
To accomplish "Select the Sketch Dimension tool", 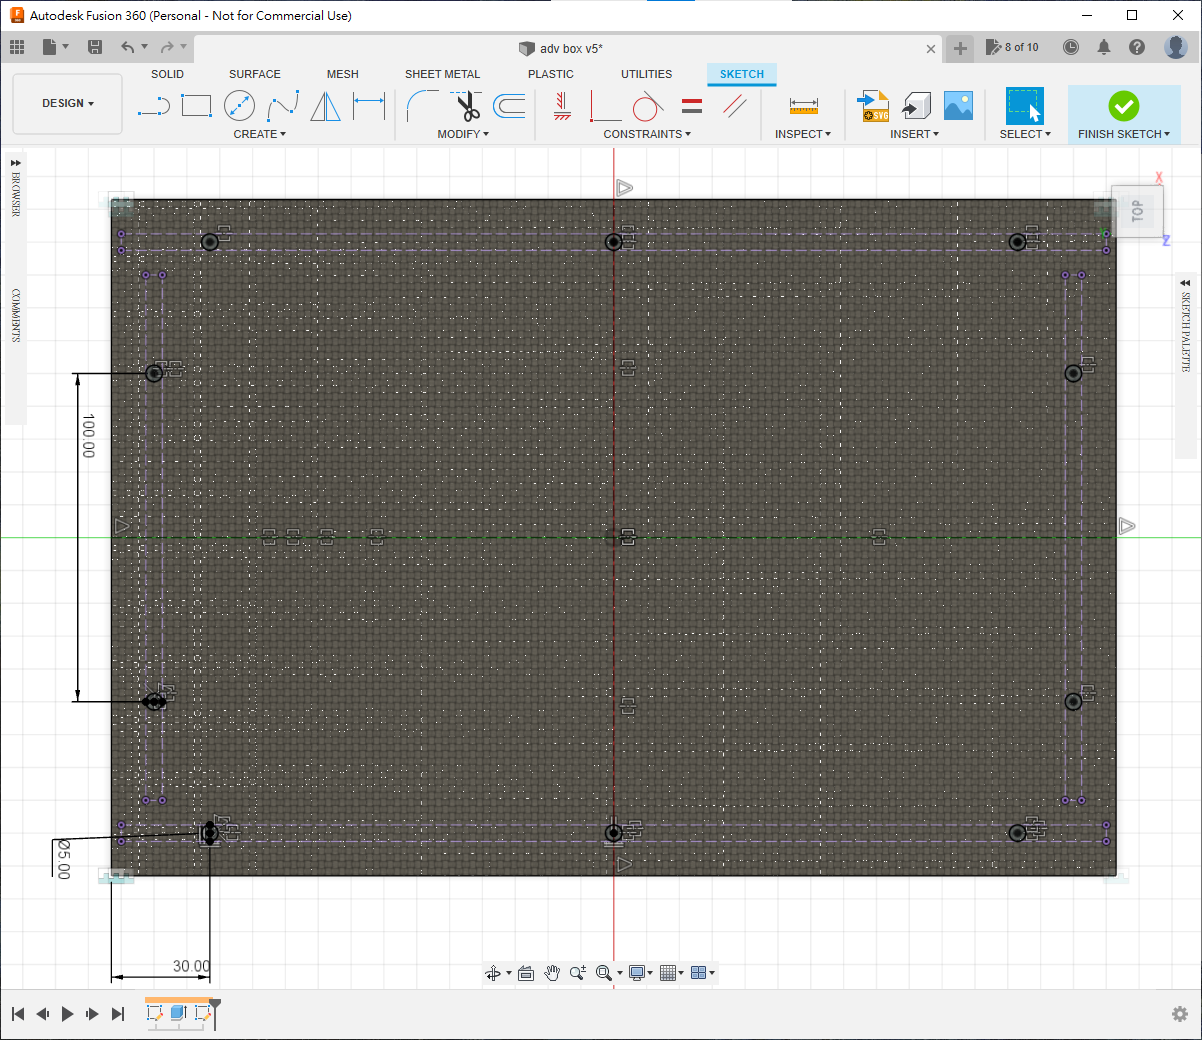I will point(369,106).
